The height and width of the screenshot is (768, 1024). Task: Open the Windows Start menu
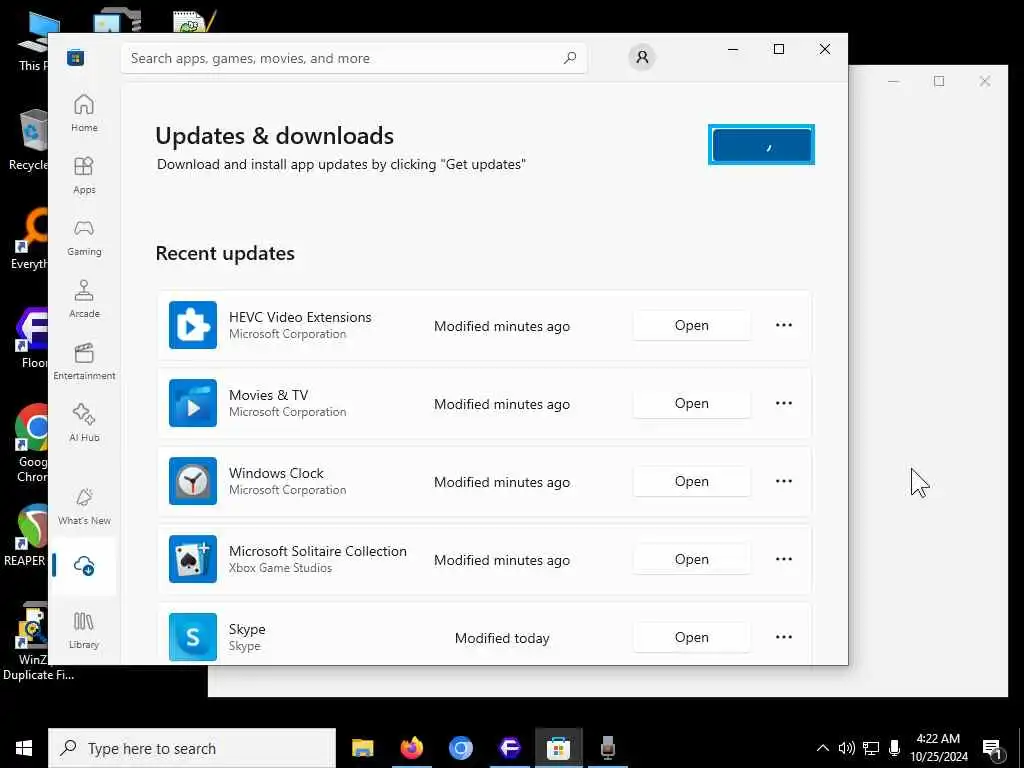pos(24,748)
